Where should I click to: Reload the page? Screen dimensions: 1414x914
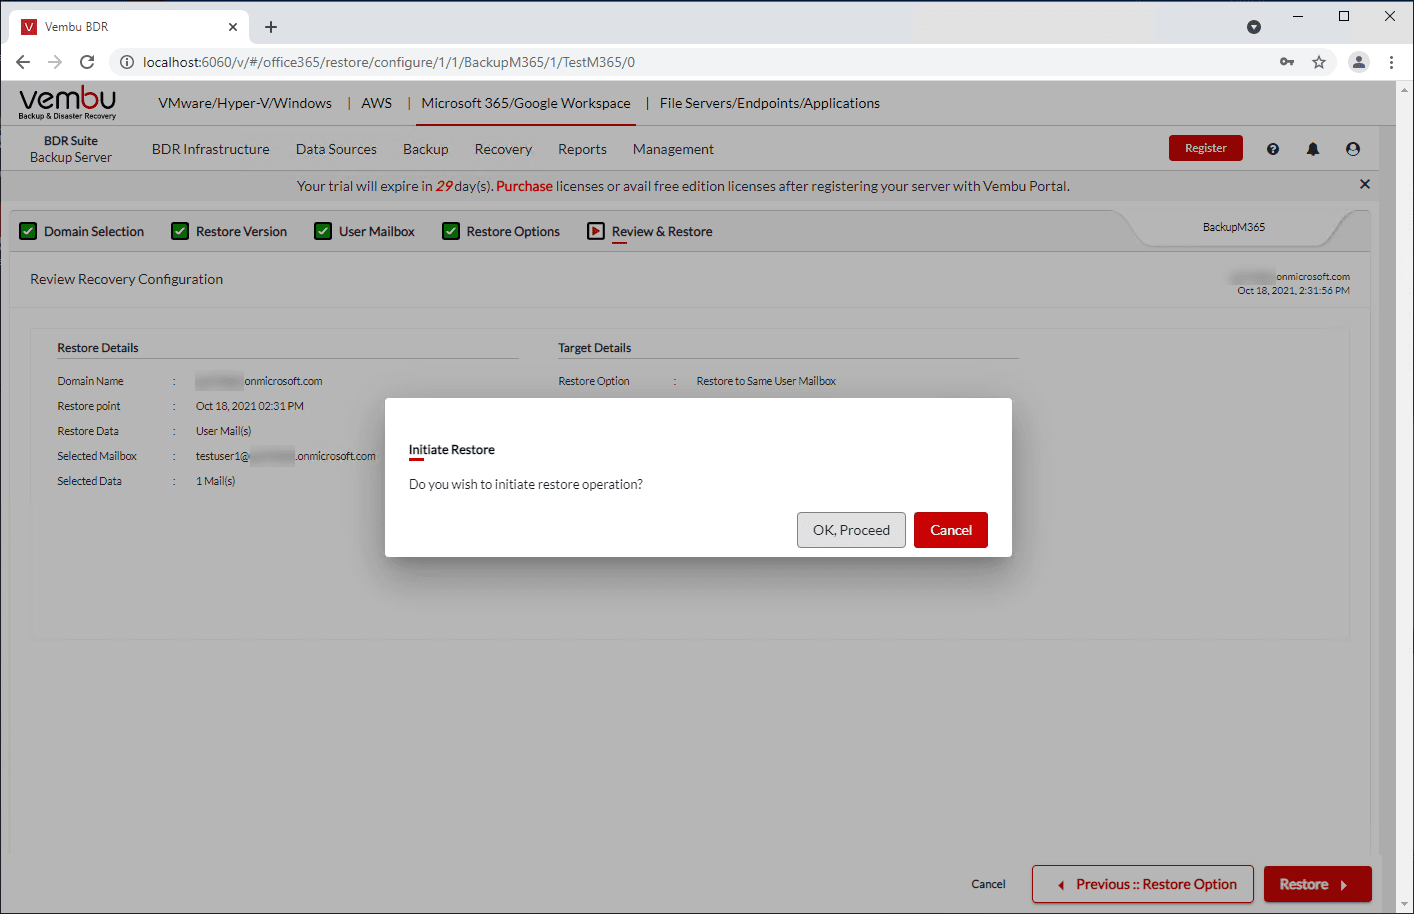pos(87,62)
